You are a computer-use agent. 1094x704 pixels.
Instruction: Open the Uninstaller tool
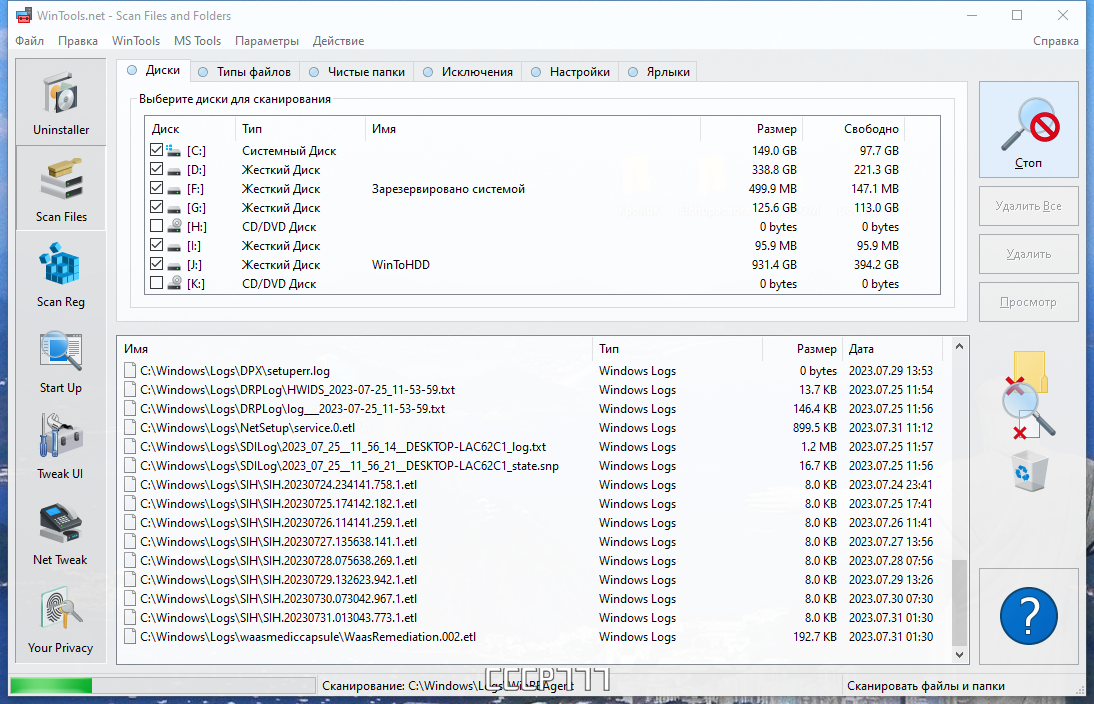(61, 103)
